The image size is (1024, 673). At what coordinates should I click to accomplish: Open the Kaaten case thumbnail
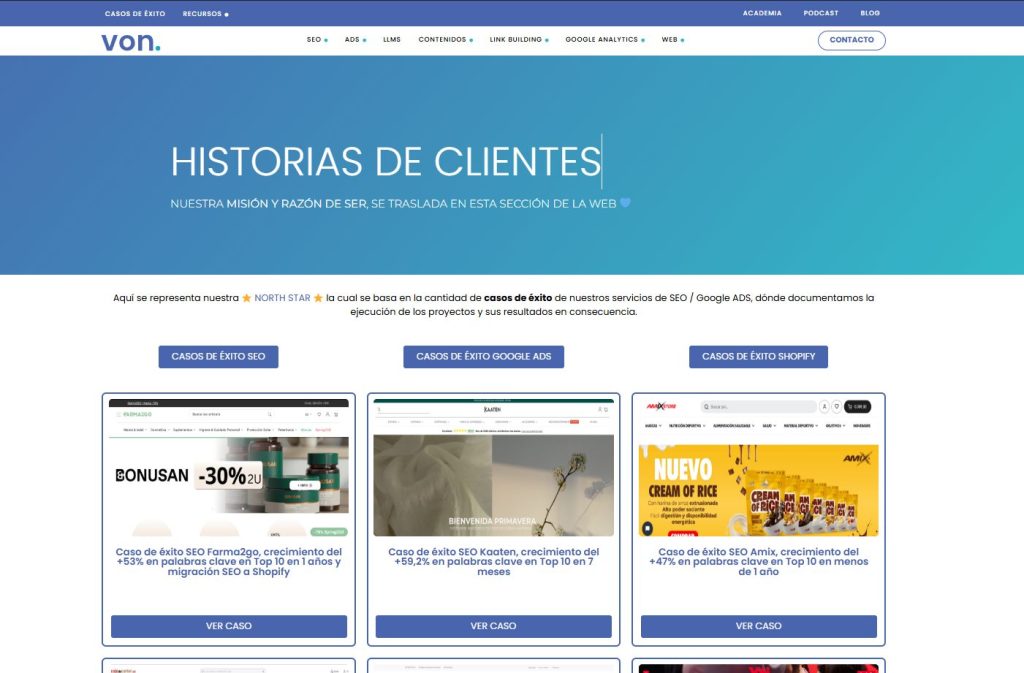click(493, 467)
